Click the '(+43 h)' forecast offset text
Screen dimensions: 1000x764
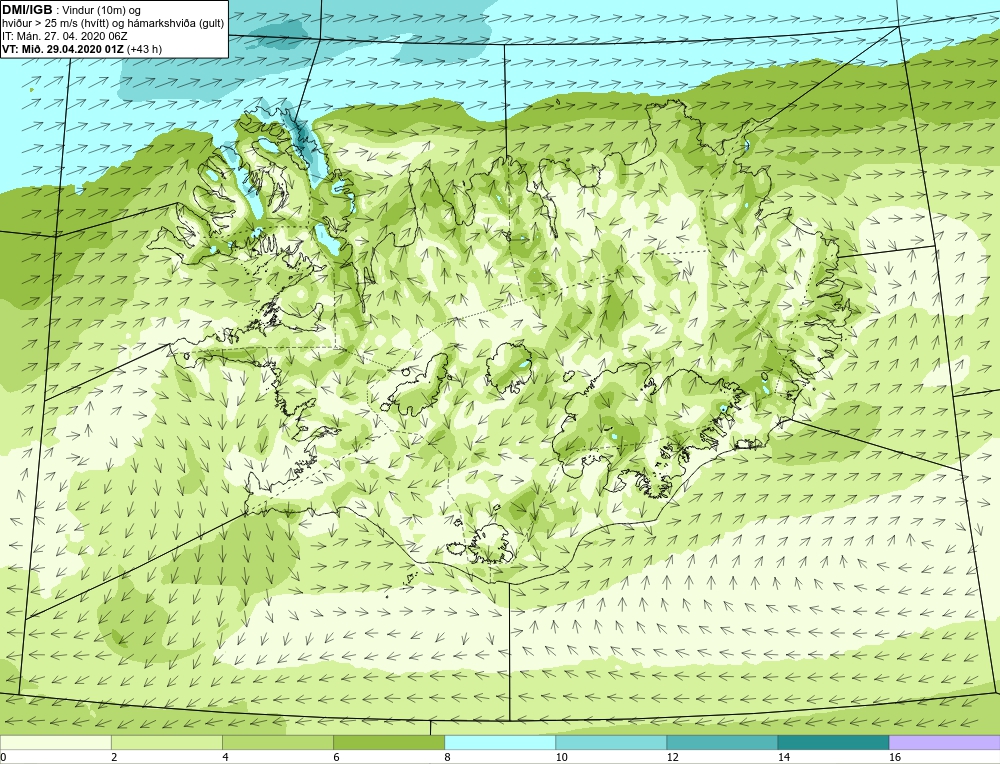coord(144,49)
